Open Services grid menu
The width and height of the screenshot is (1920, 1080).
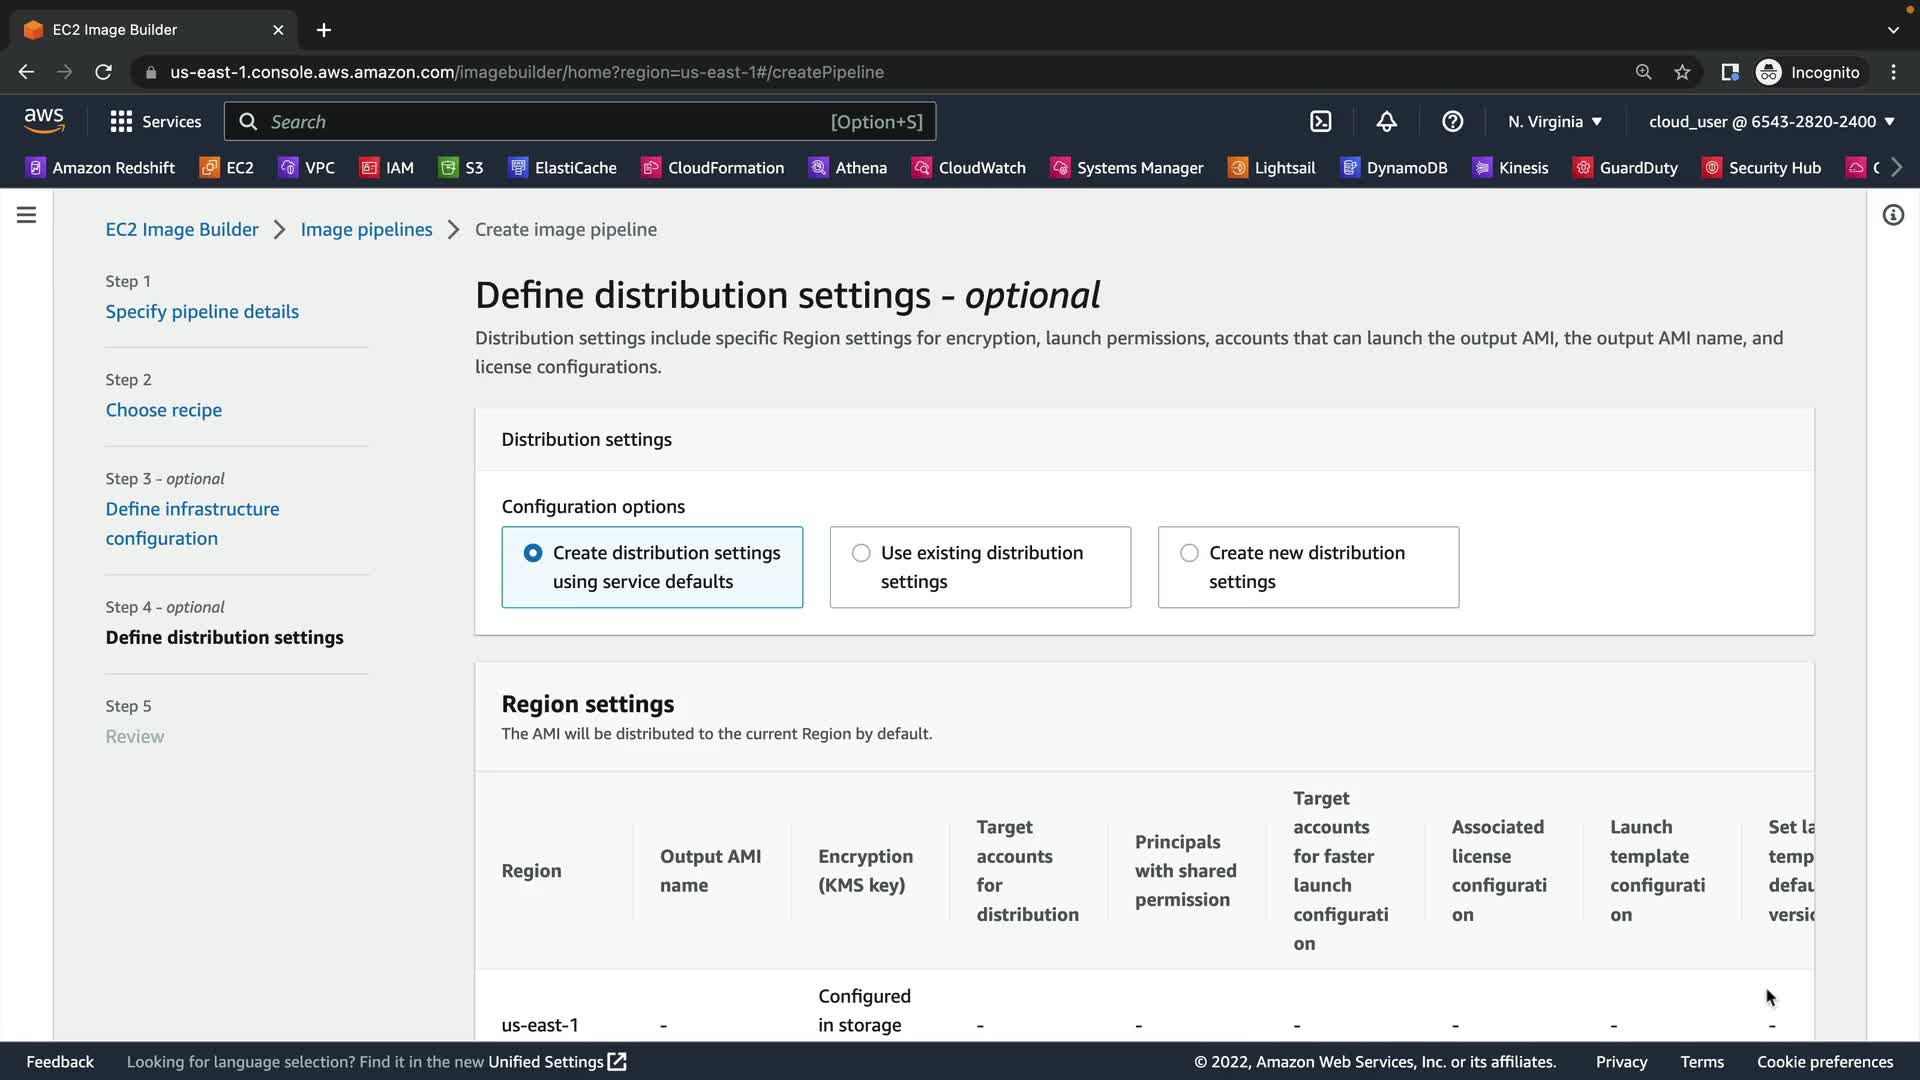click(155, 122)
